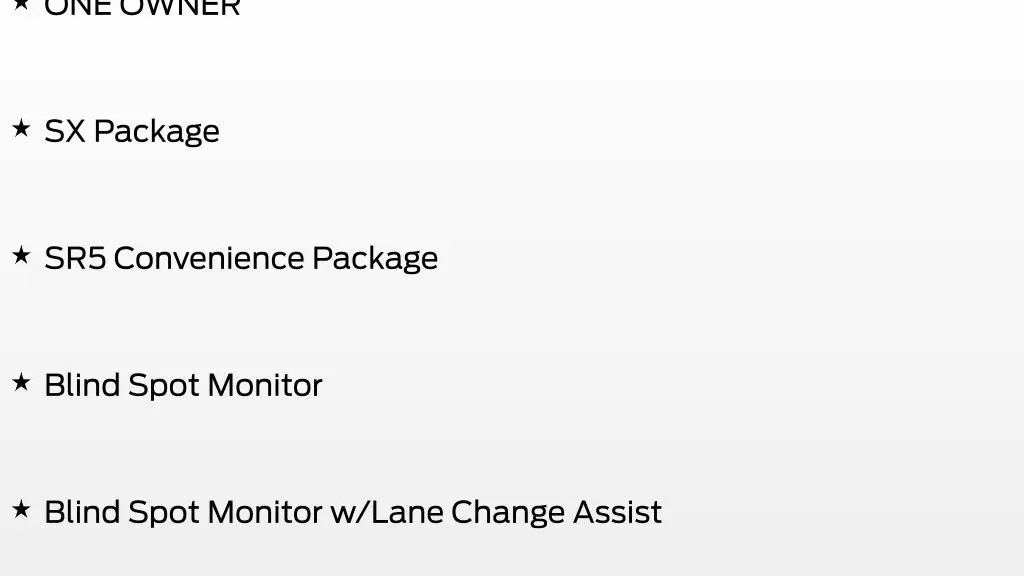This screenshot has width=1024, height=576.
Task: Click the star icon next to SX Package
Action: (21, 128)
